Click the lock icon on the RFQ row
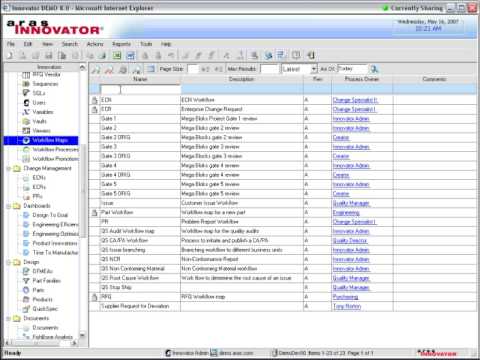This screenshot has height=360, width=480. pyautogui.click(x=95, y=297)
